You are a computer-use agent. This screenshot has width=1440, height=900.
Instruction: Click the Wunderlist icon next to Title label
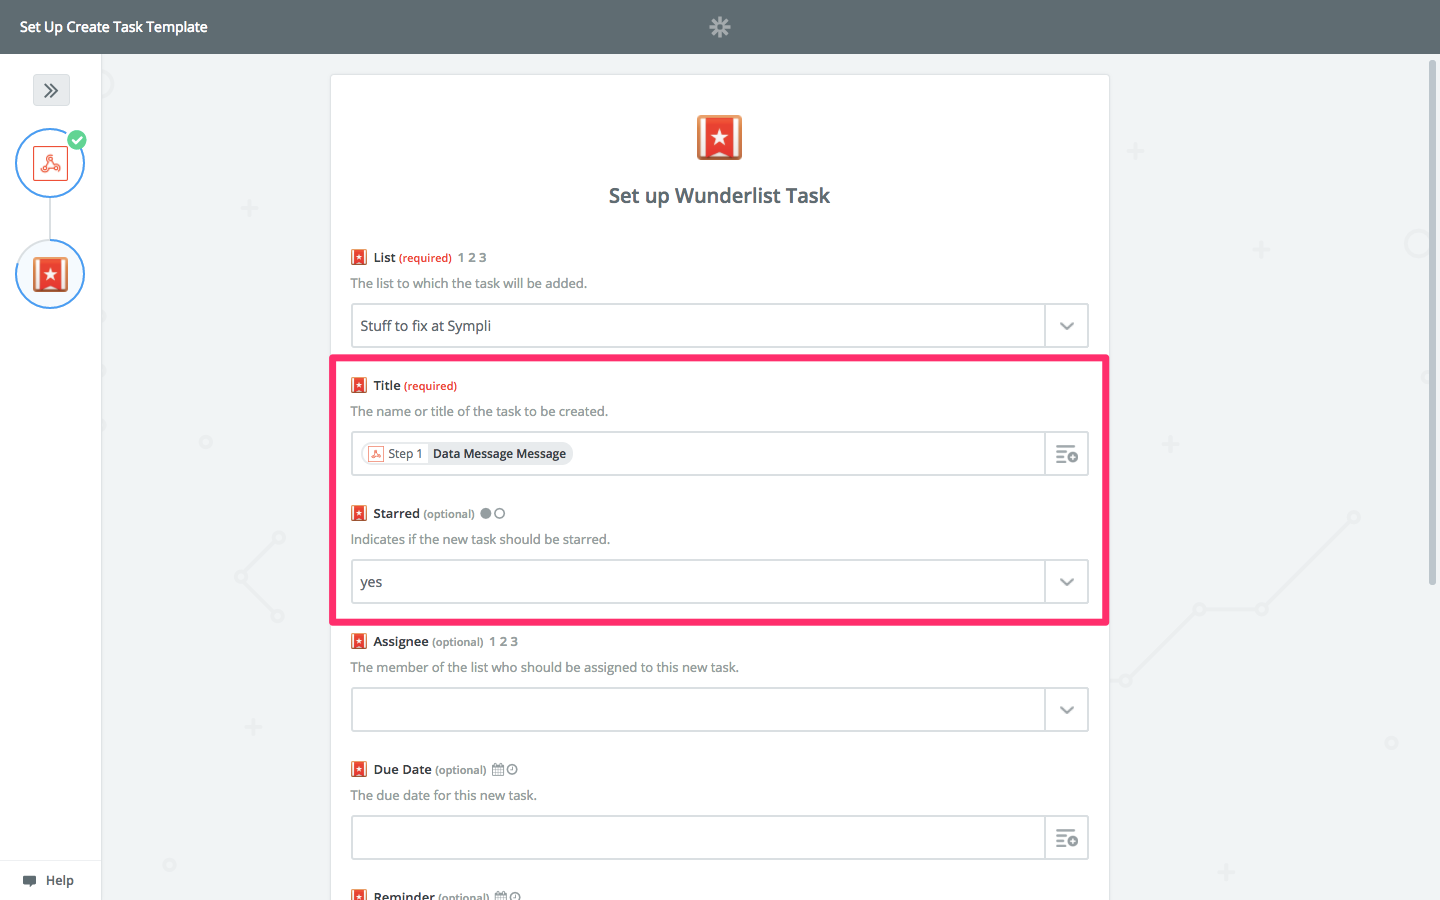(x=359, y=385)
